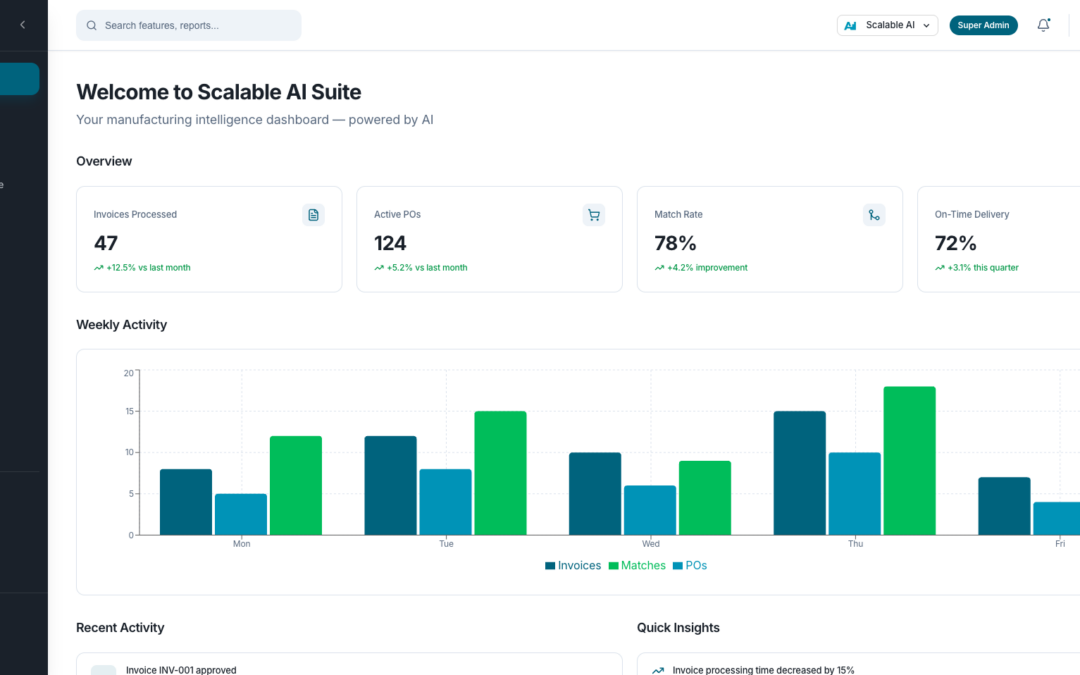Click the search features, reports input field
The image size is (1080, 675).
coord(188,24)
